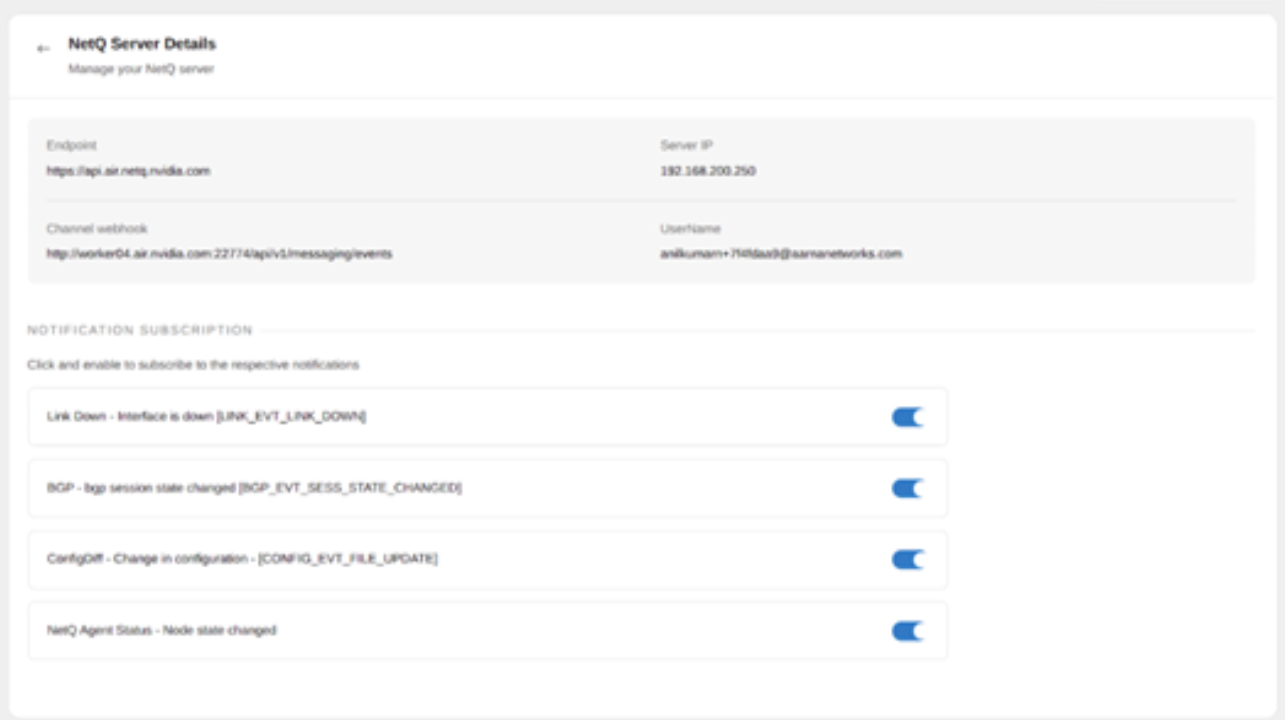
Task: Click the Manage your NetQ server subtitle
Action: coord(141,69)
